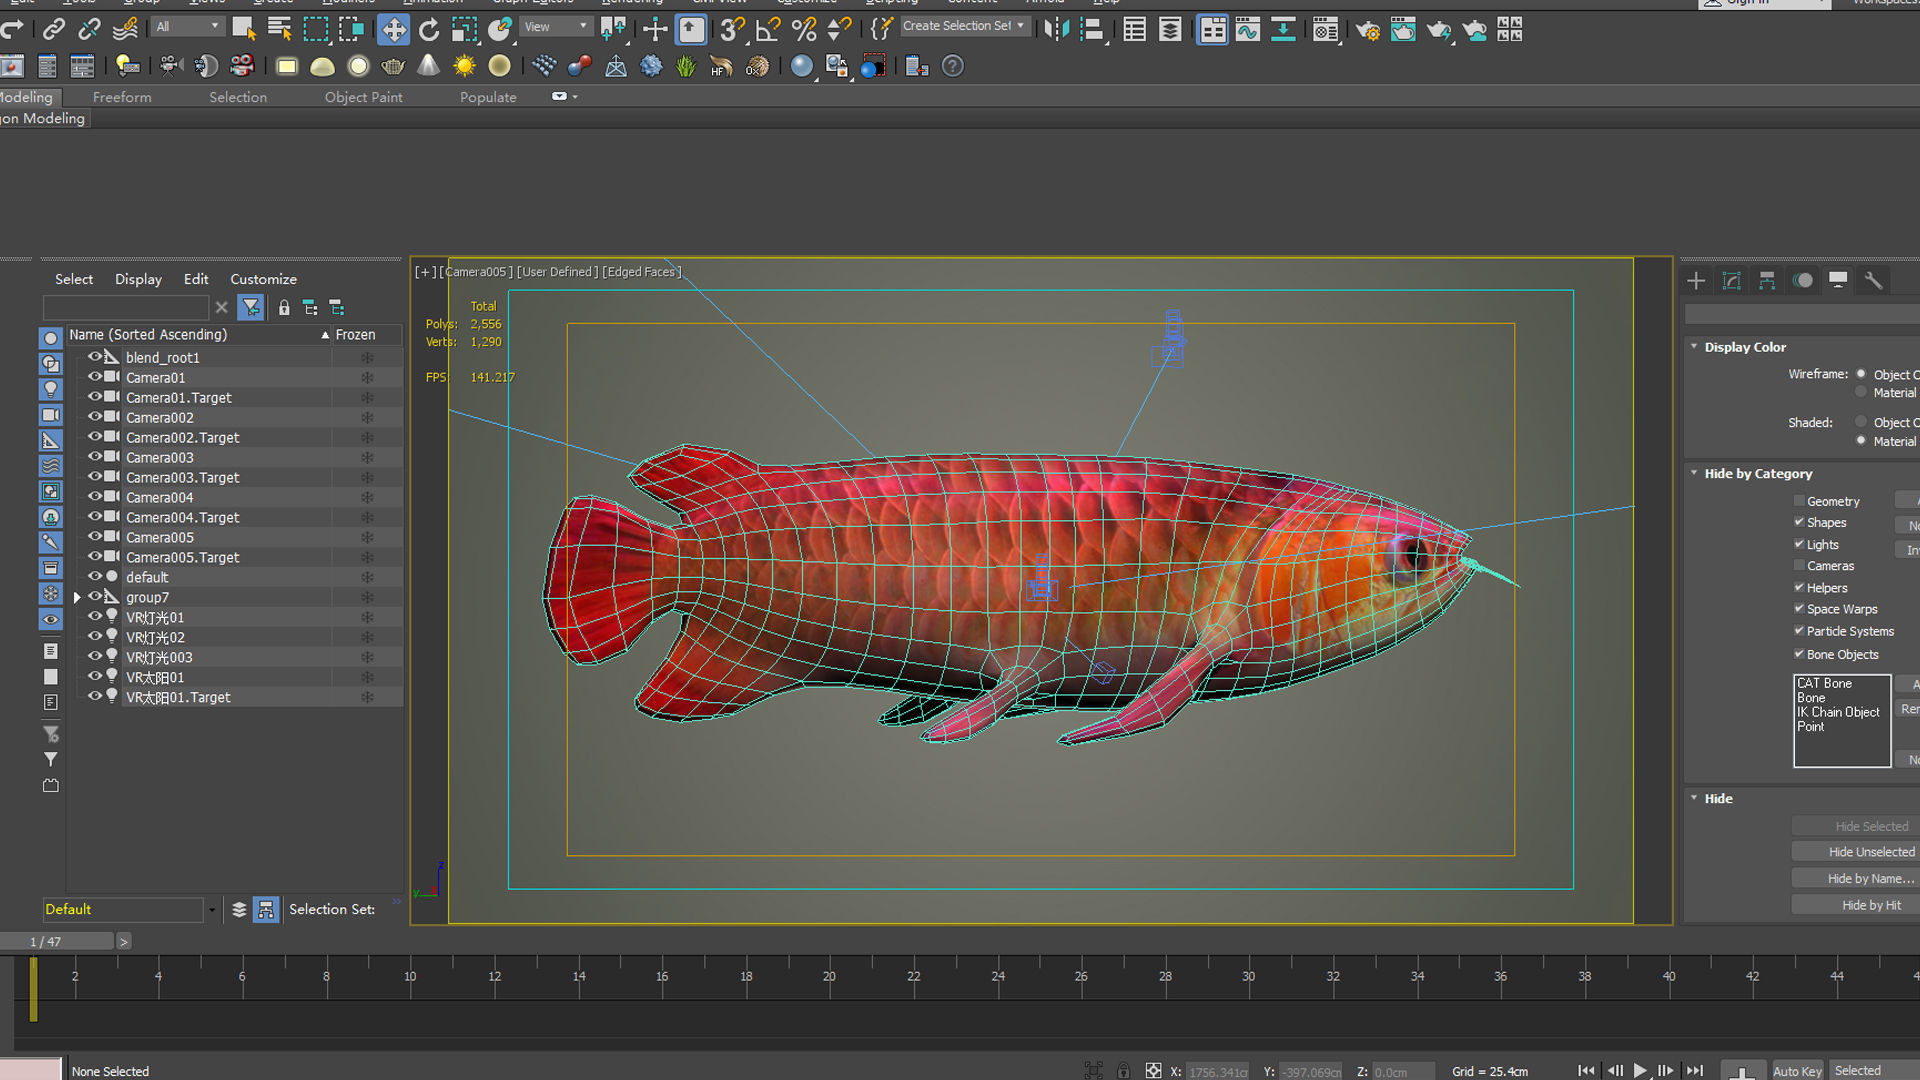This screenshot has height=1080, width=1920.
Task: Toggle the 3D Snaps button
Action: [x=733, y=30]
